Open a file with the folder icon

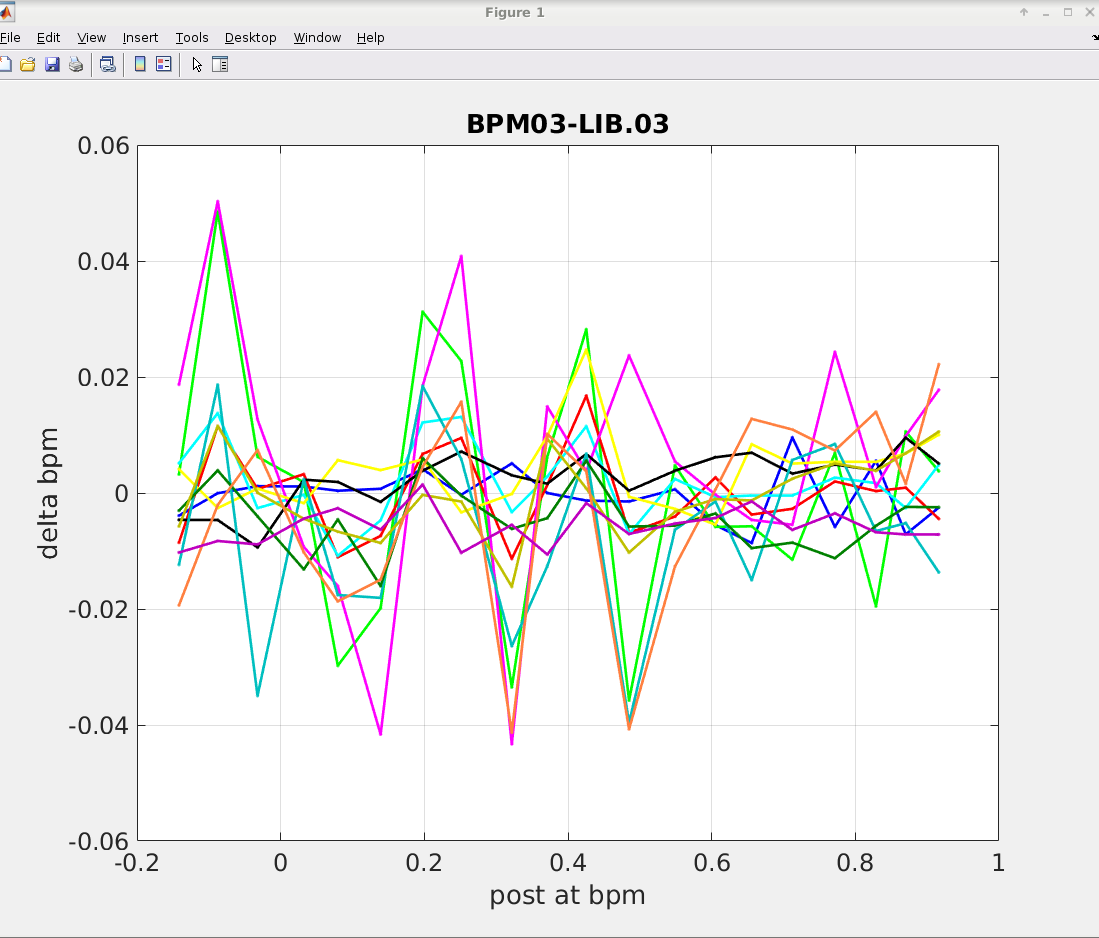[28, 65]
